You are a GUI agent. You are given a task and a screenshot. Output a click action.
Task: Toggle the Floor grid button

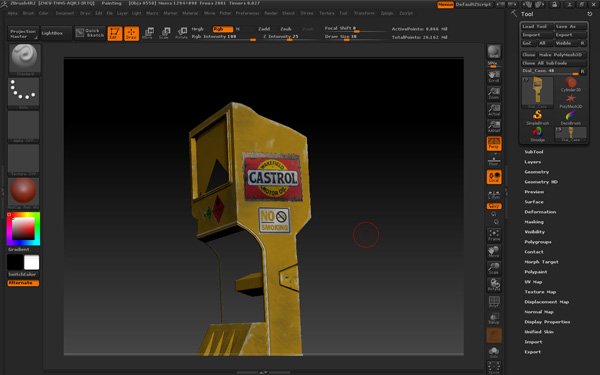click(494, 161)
